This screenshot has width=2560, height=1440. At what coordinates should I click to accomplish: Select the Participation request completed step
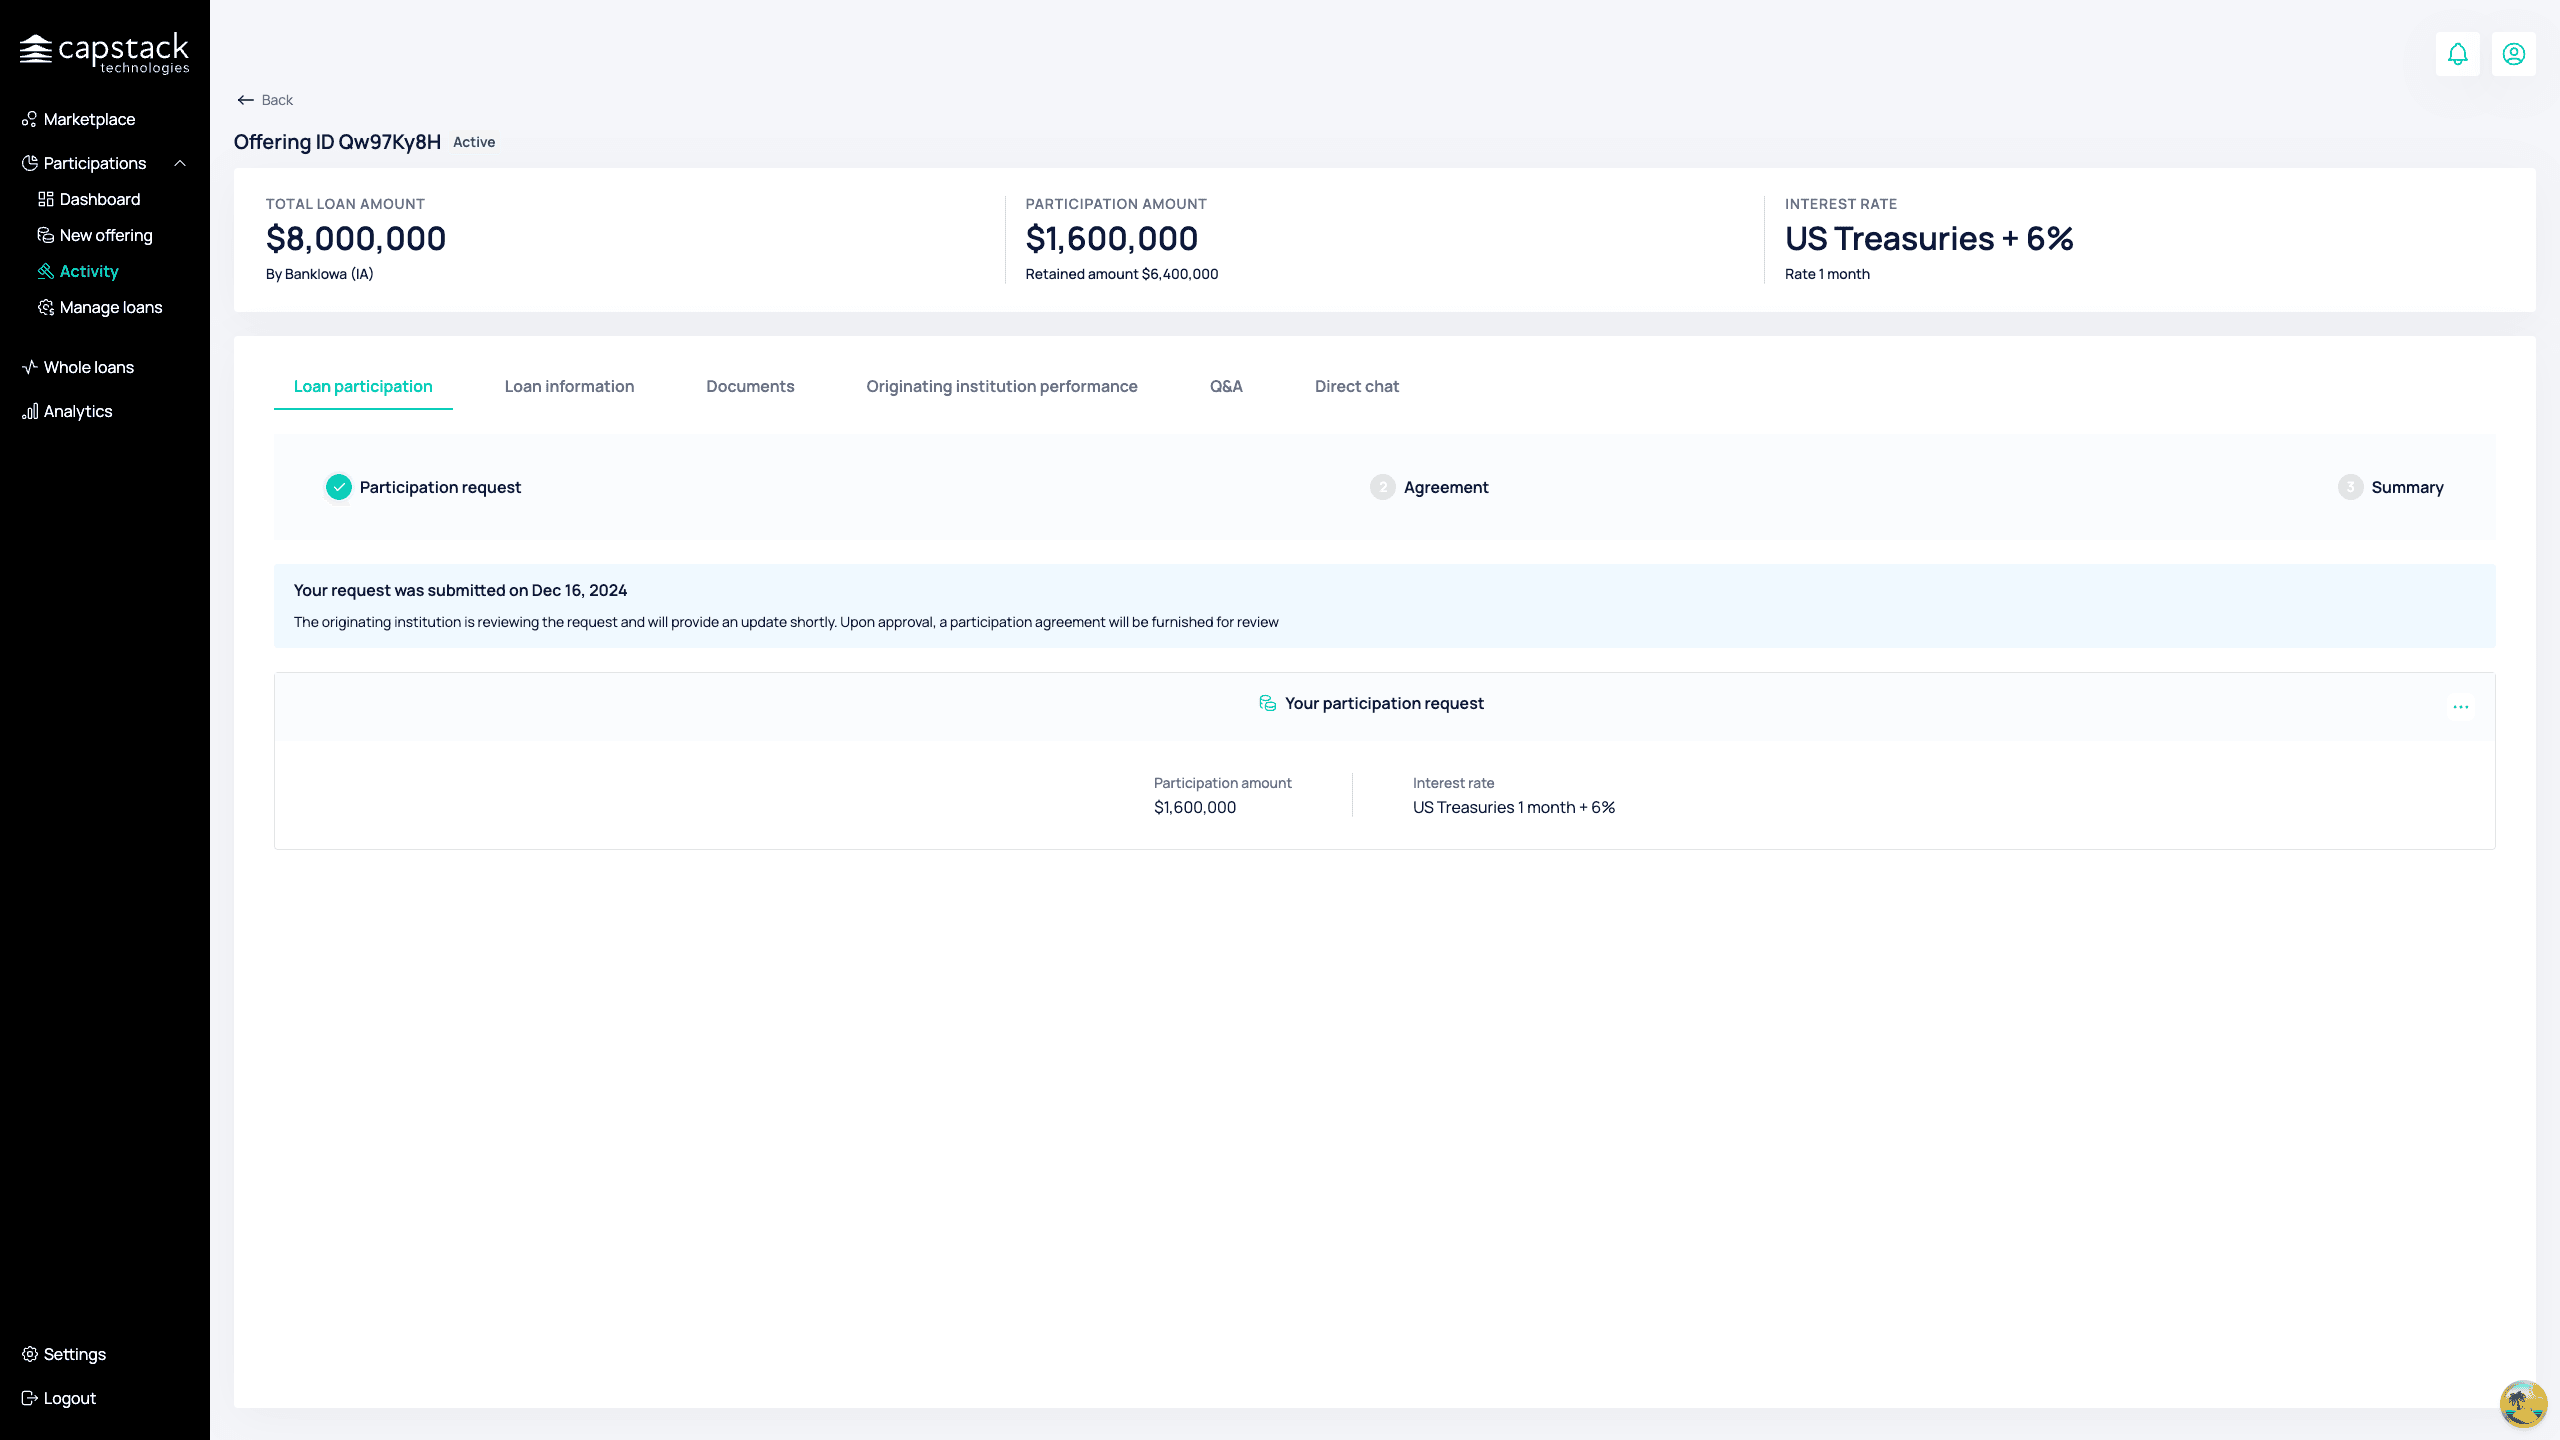(x=423, y=487)
